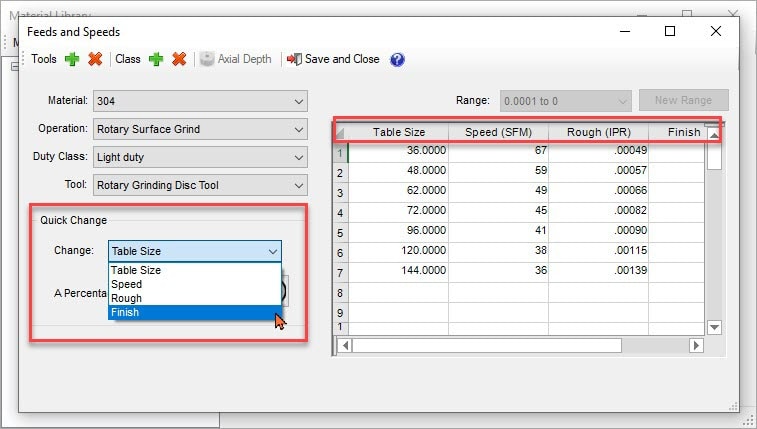Click the New Range button
The height and width of the screenshot is (429, 757).
click(x=683, y=101)
